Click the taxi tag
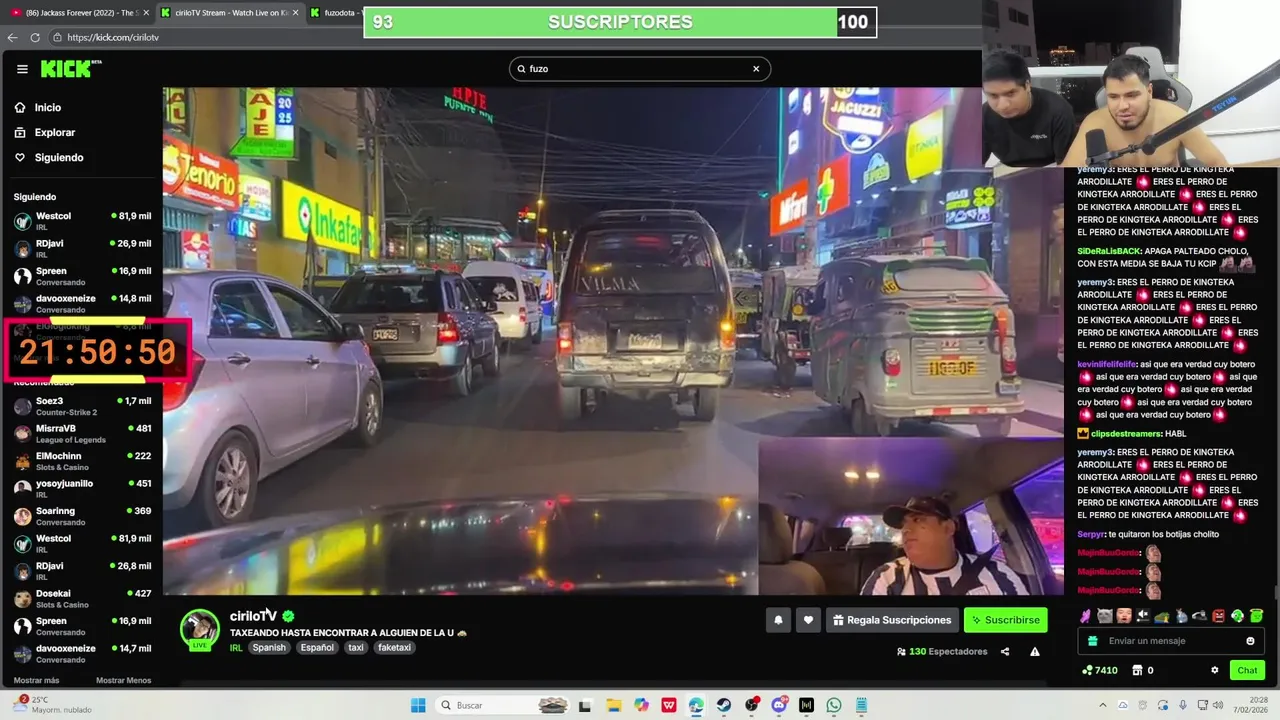This screenshot has width=1280, height=720. (356, 648)
